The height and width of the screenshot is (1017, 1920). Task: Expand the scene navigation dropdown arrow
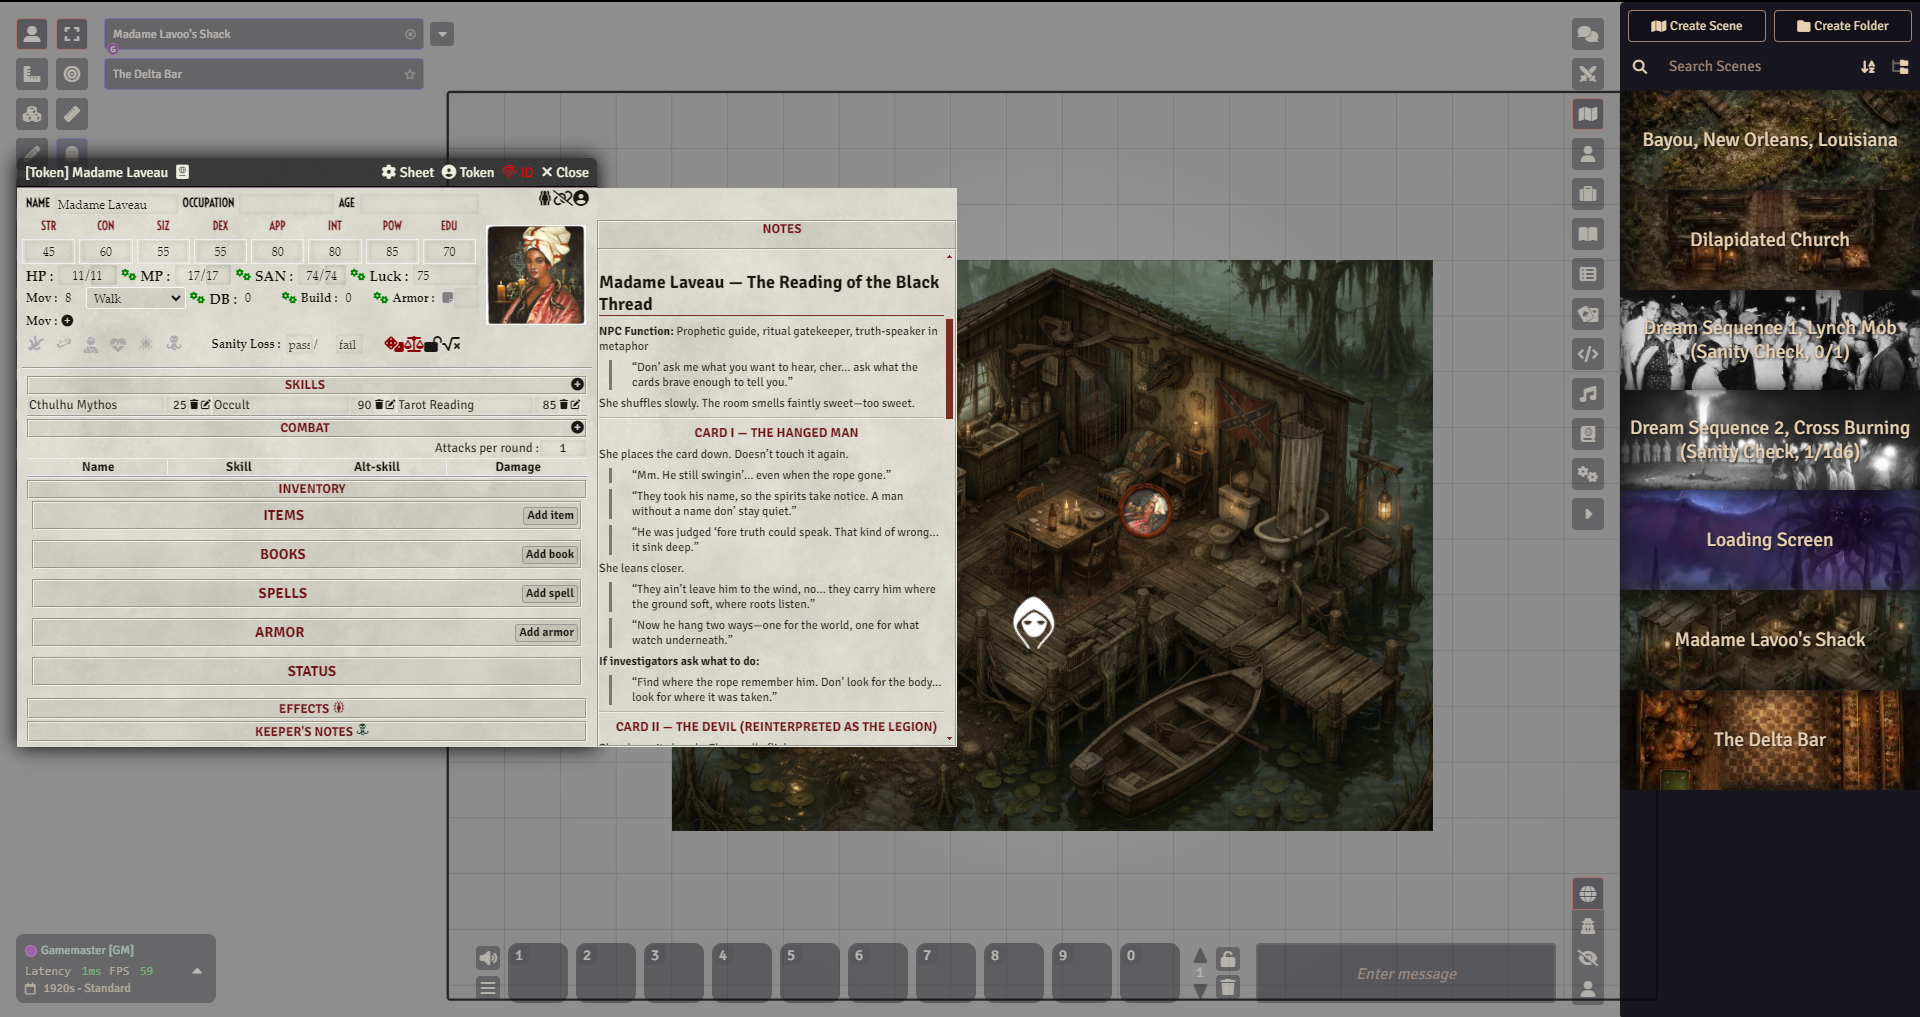click(442, 34)
